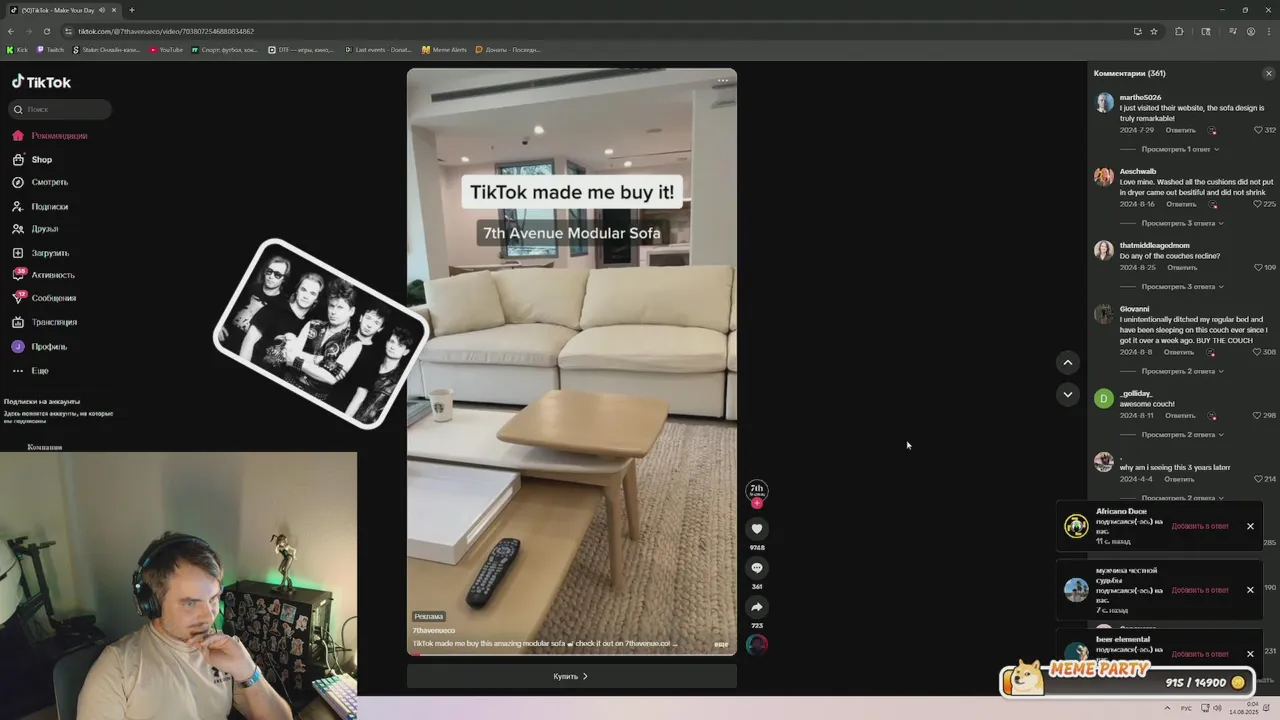
Task: Like the 'why am i seeing this' comment
Action: click(1259, 479)
